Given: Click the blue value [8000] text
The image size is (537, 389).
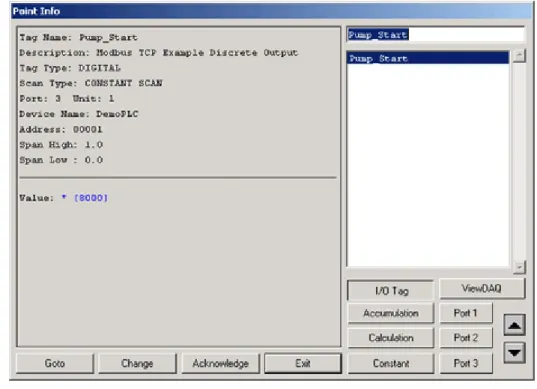Looking at the screenshot, I should [91, 198].
